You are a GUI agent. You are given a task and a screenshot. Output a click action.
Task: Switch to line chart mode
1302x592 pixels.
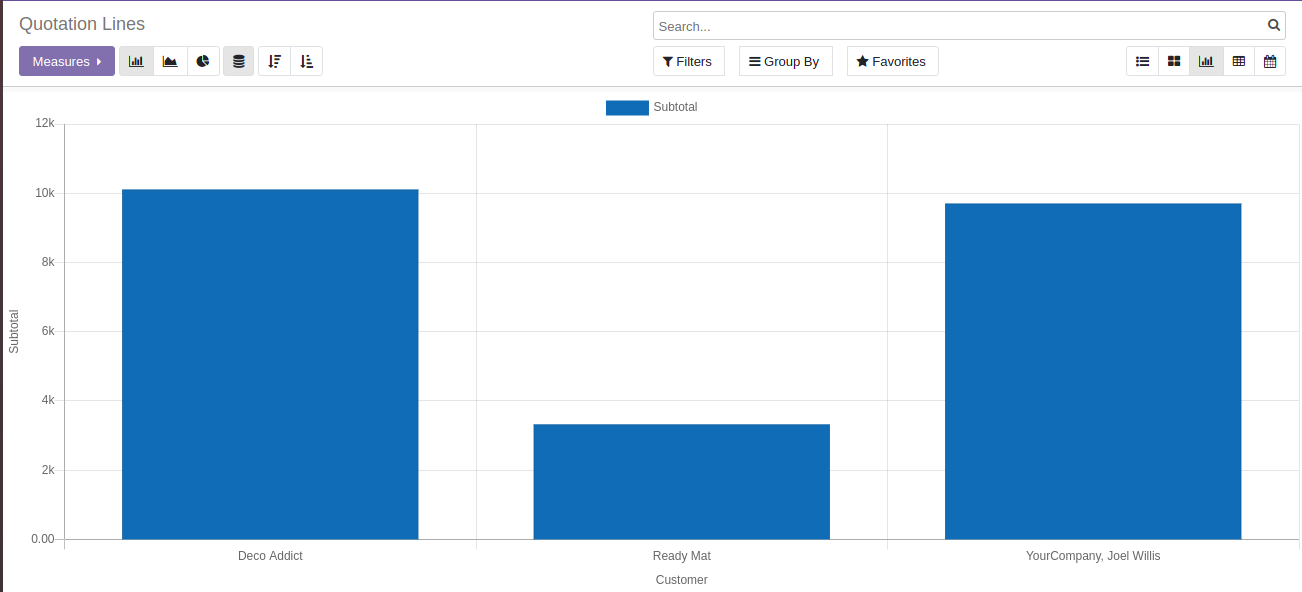tap(170, 61)
